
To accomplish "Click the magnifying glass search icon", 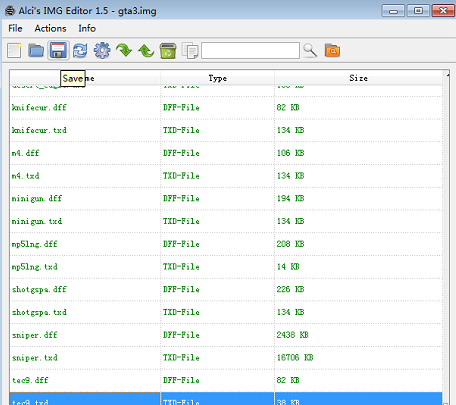I will click(310, 51).
